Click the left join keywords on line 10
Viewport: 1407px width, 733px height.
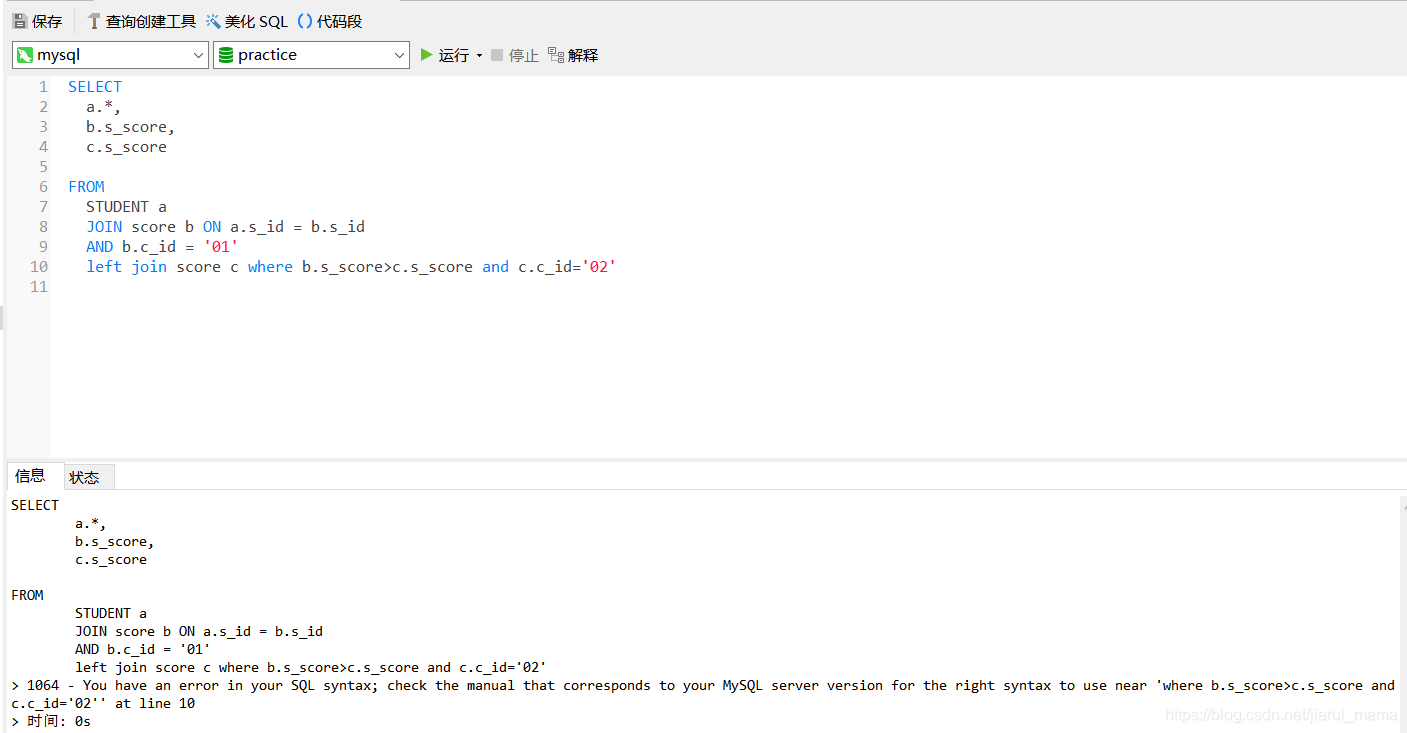126,267
